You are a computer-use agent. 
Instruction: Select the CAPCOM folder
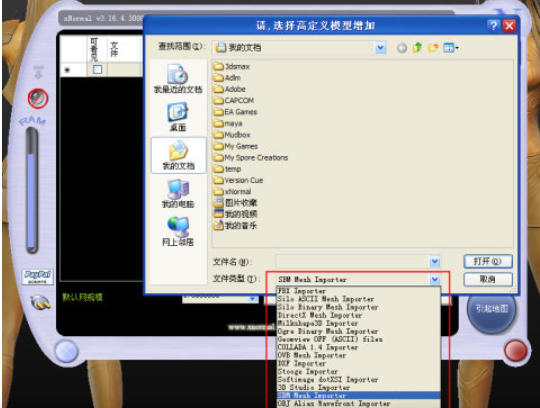[233, 101]
